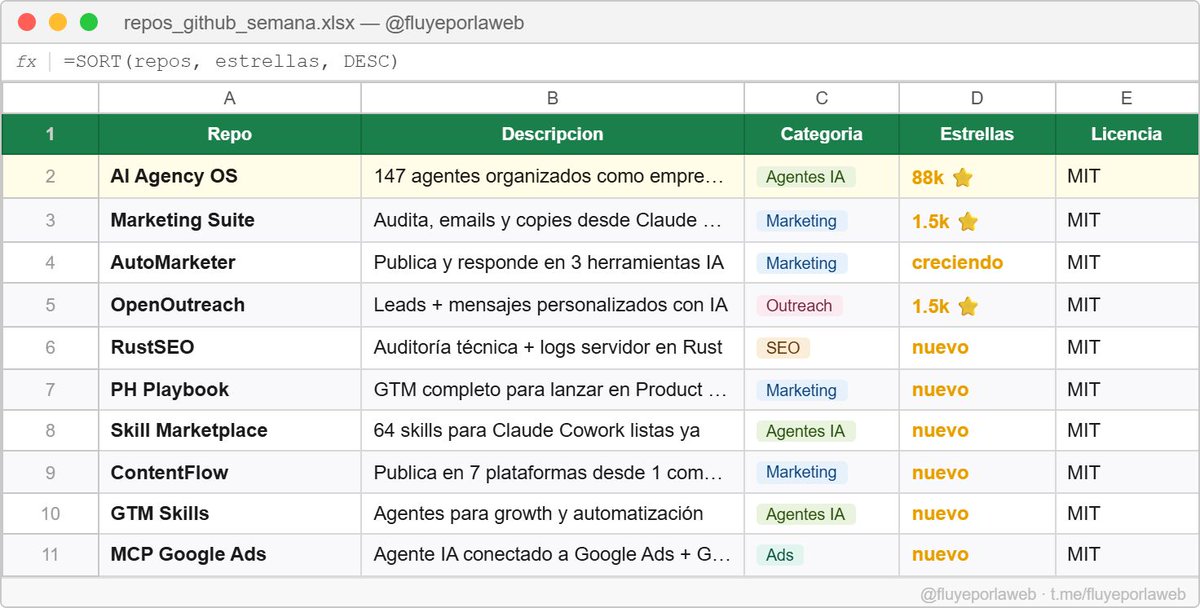
Task: Select column D header
Action: click(x=977, y=98)
